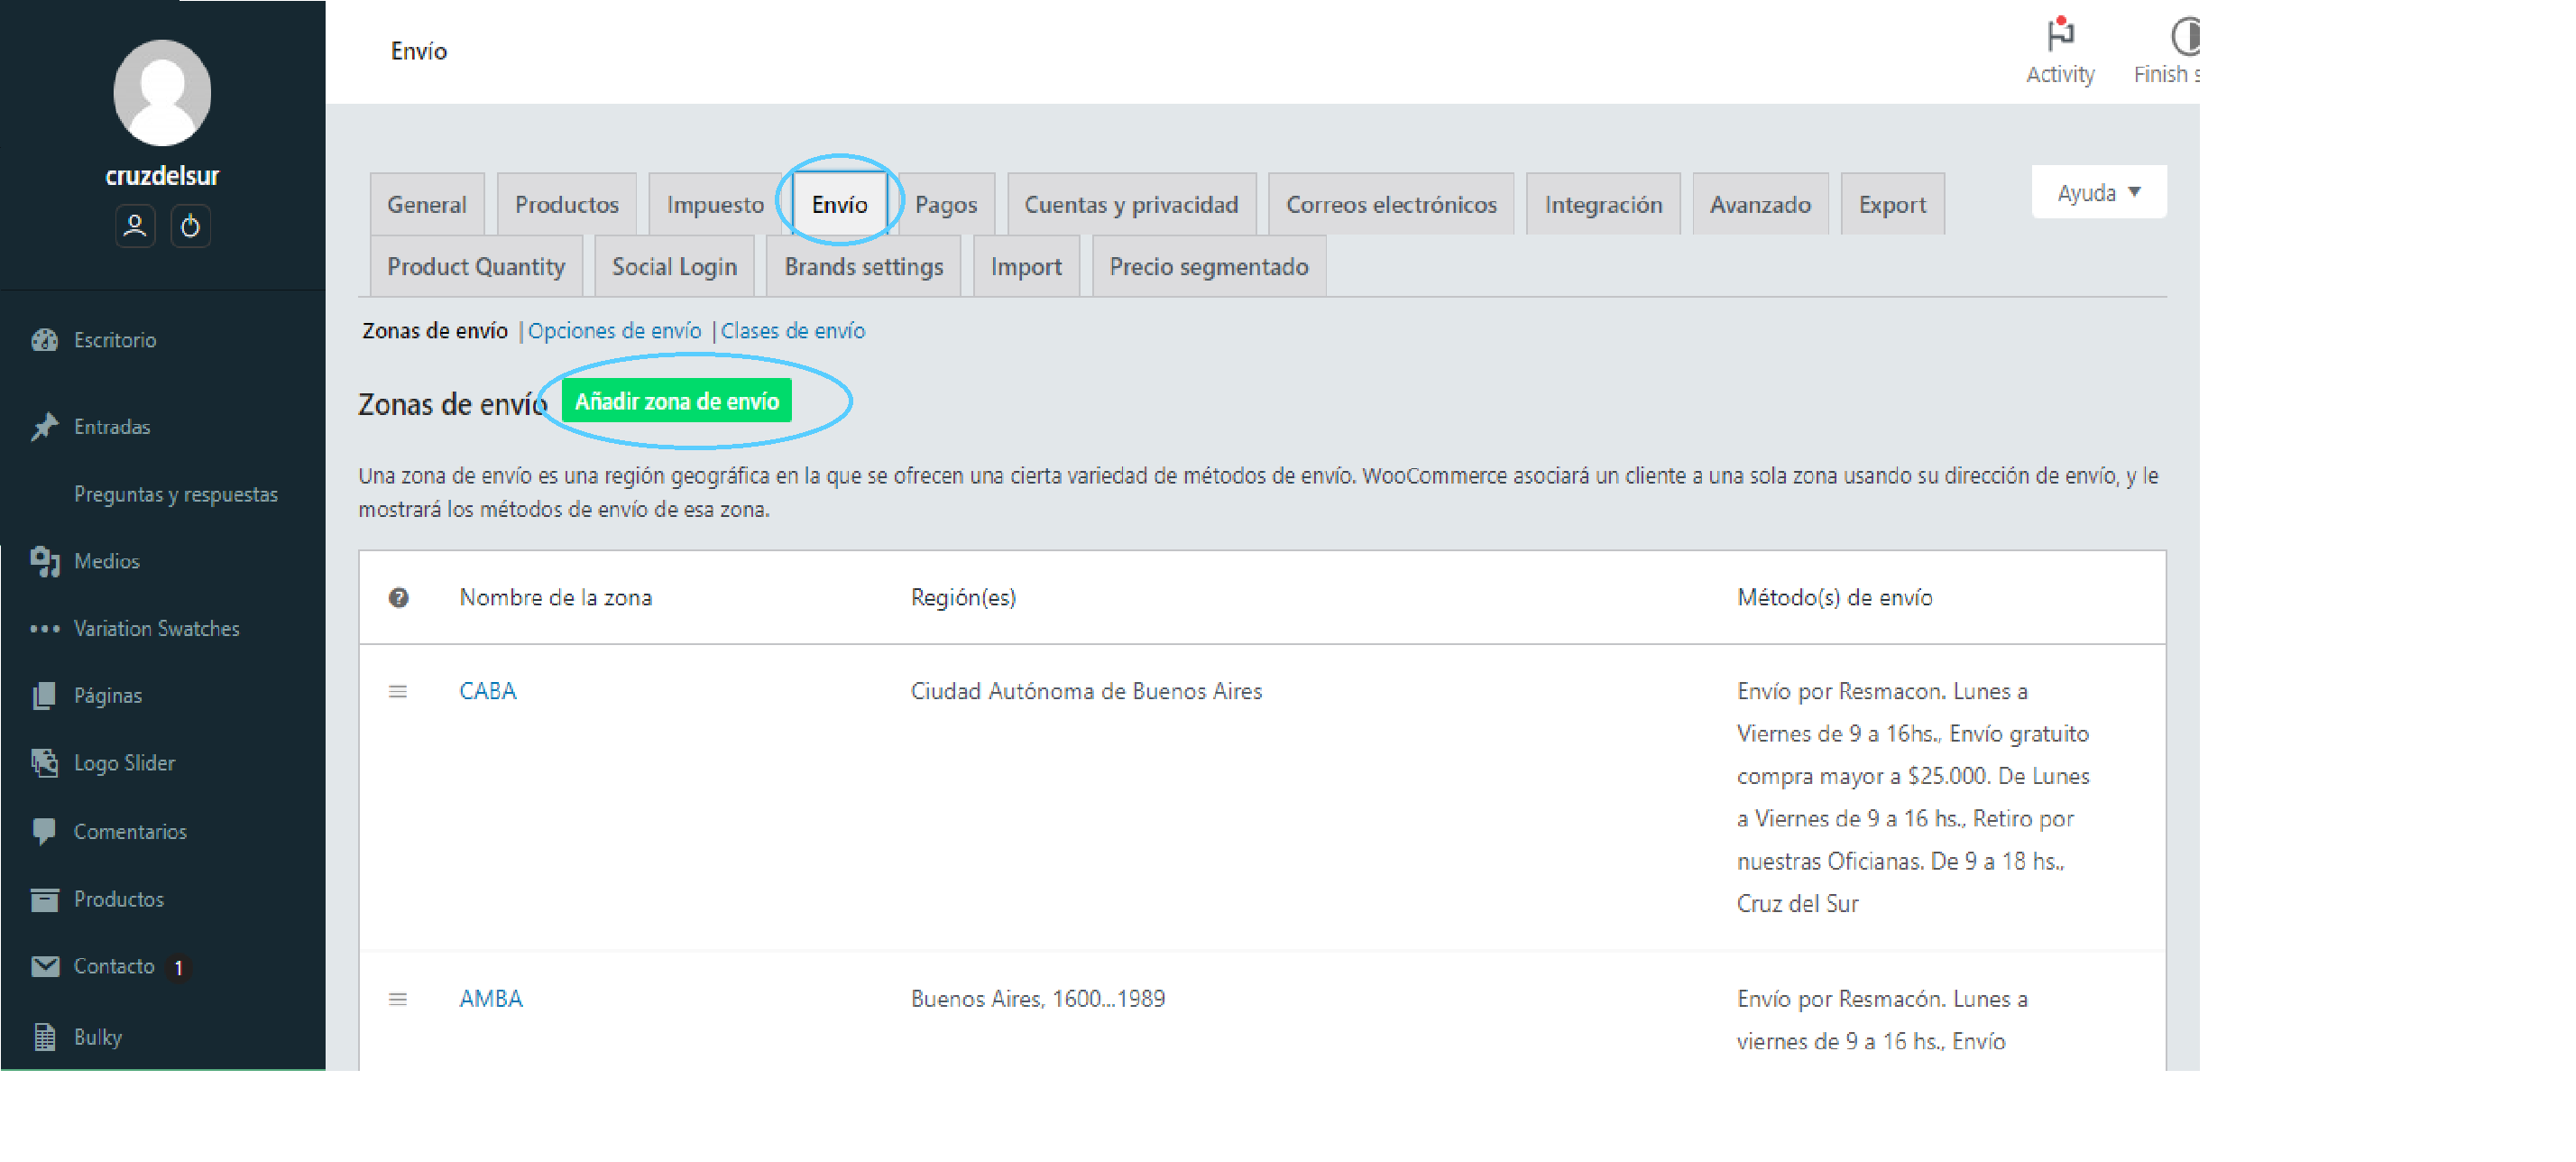Switch to the Pagos tab

(945, 205)
